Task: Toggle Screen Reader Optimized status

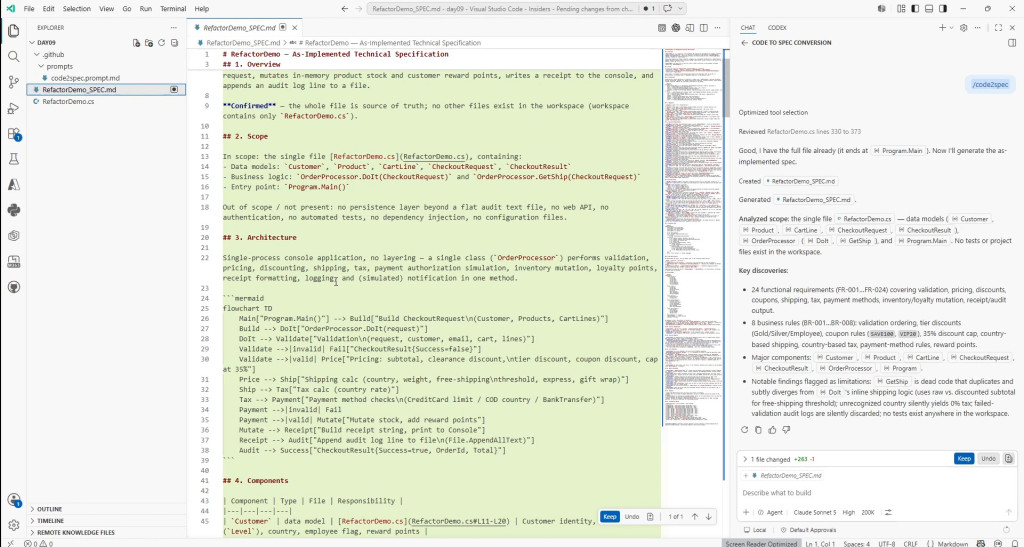Action: click(761, 543)
